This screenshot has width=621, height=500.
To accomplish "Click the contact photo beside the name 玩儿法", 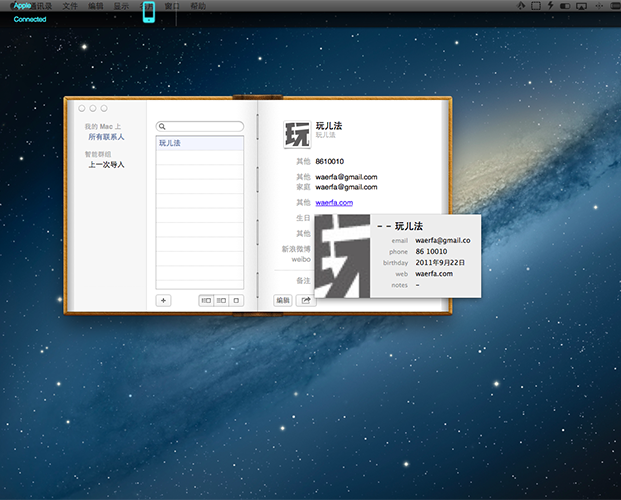I will pyautogui.click(x=297, y=135).
